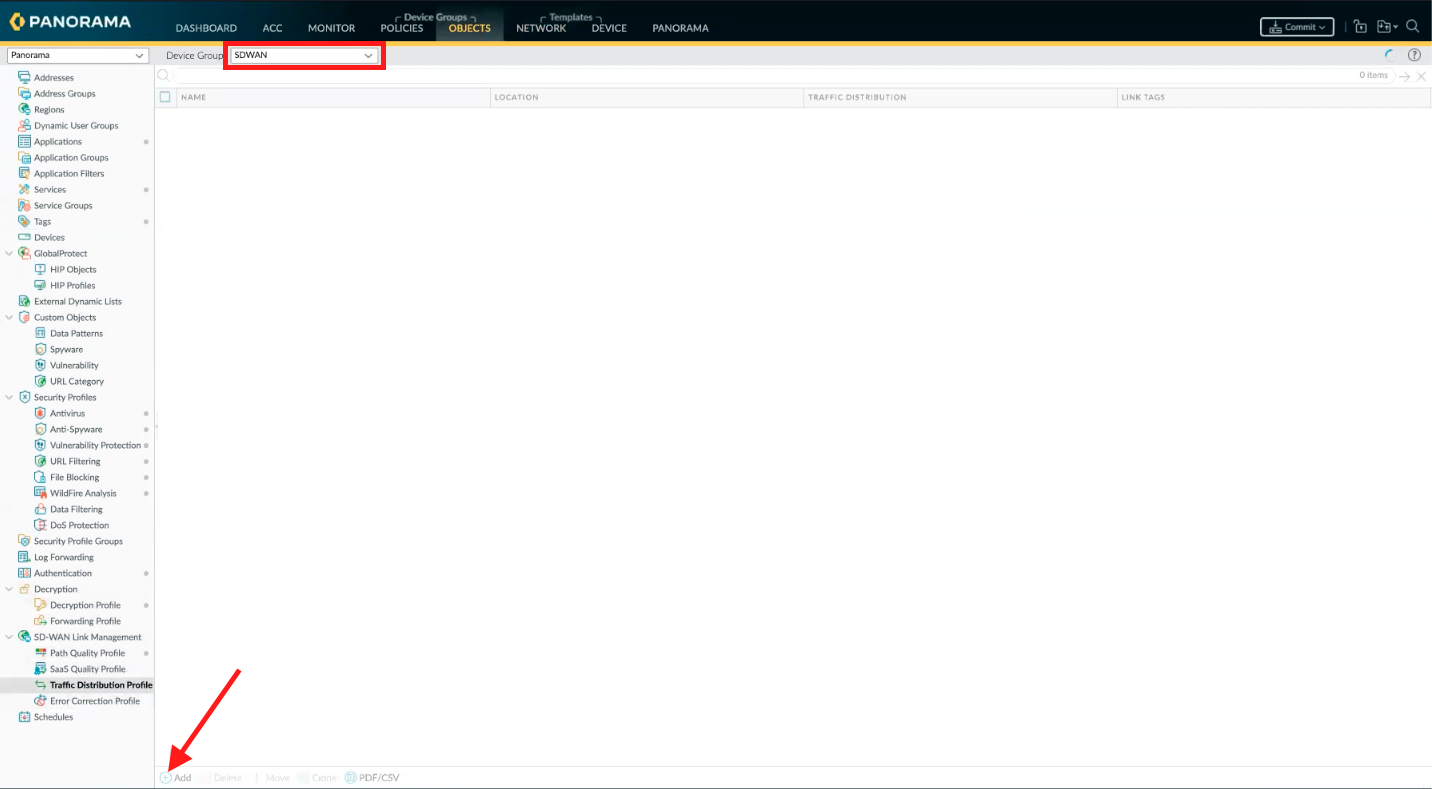Click the Addresses icon in the sidebar
This screenshot has height=789, width=1432.
coord(25,77)
